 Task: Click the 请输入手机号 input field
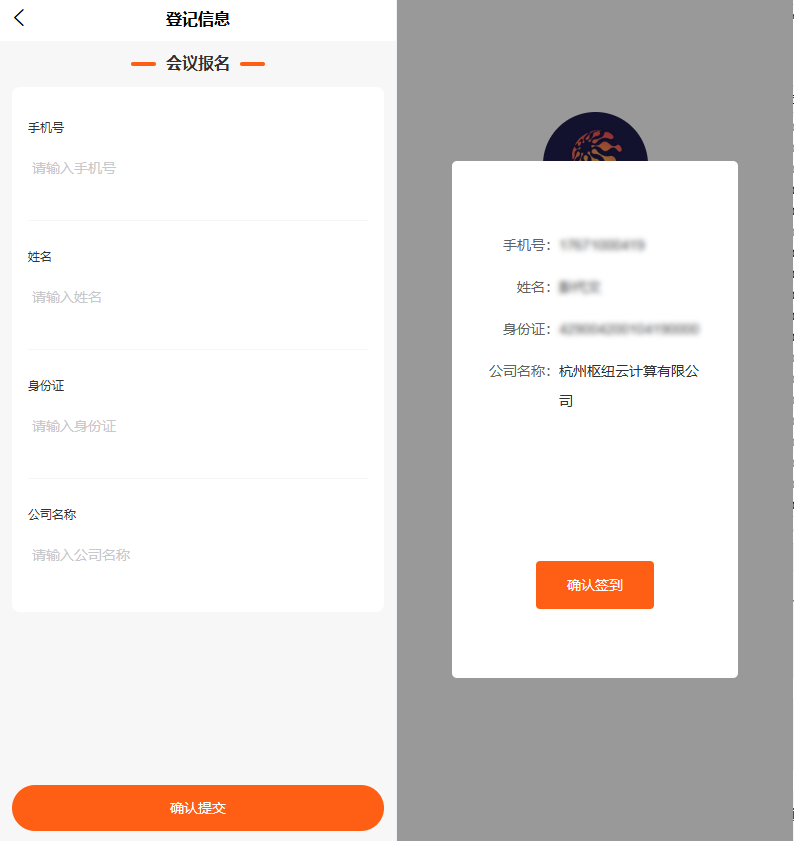tap(197, 168)
